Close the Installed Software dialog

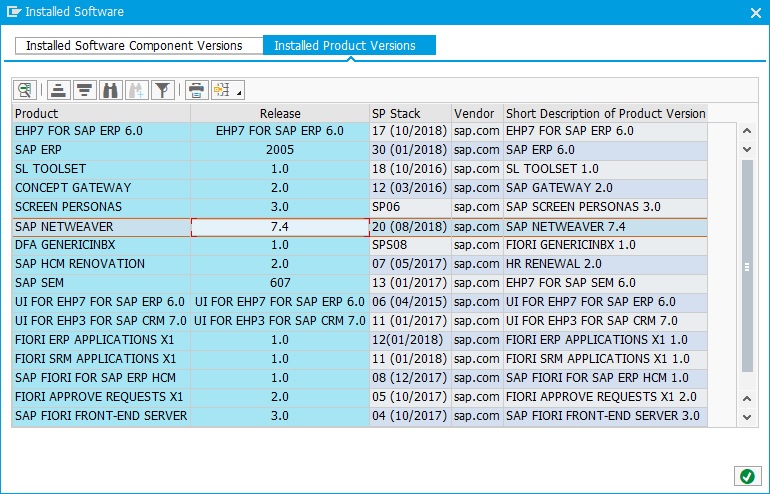click(x=756, y=13)
